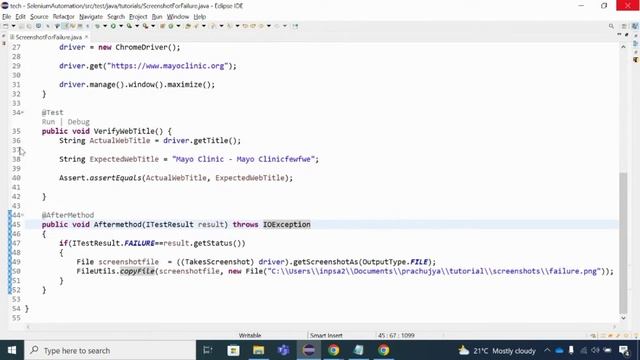Toggle the Pin Editor toolbar icon
Screen dimensions: 640x360
click(295, 26)
